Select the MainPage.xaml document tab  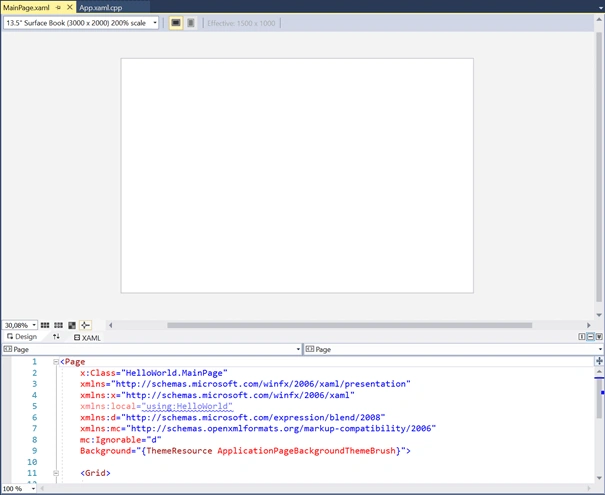pyautogui.click(x=26, y=7)
